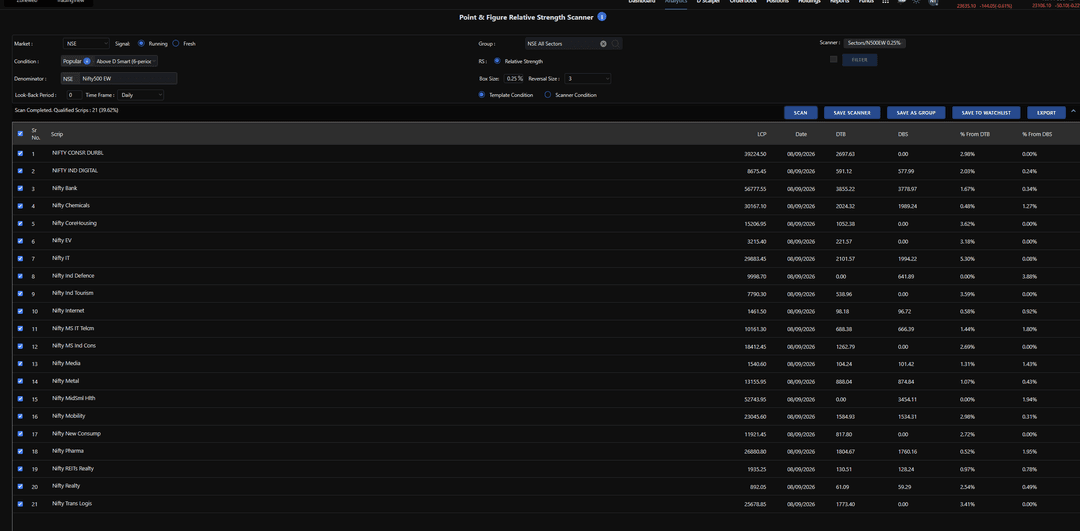Open the Positions tab
This screenshot has width=1080, height=531.
click(x=777, y=2)
